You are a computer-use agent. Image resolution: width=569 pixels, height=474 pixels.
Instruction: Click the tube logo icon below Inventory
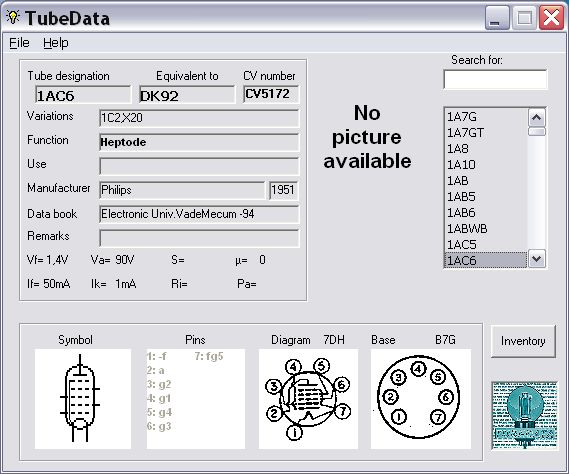tap(524, 415)
